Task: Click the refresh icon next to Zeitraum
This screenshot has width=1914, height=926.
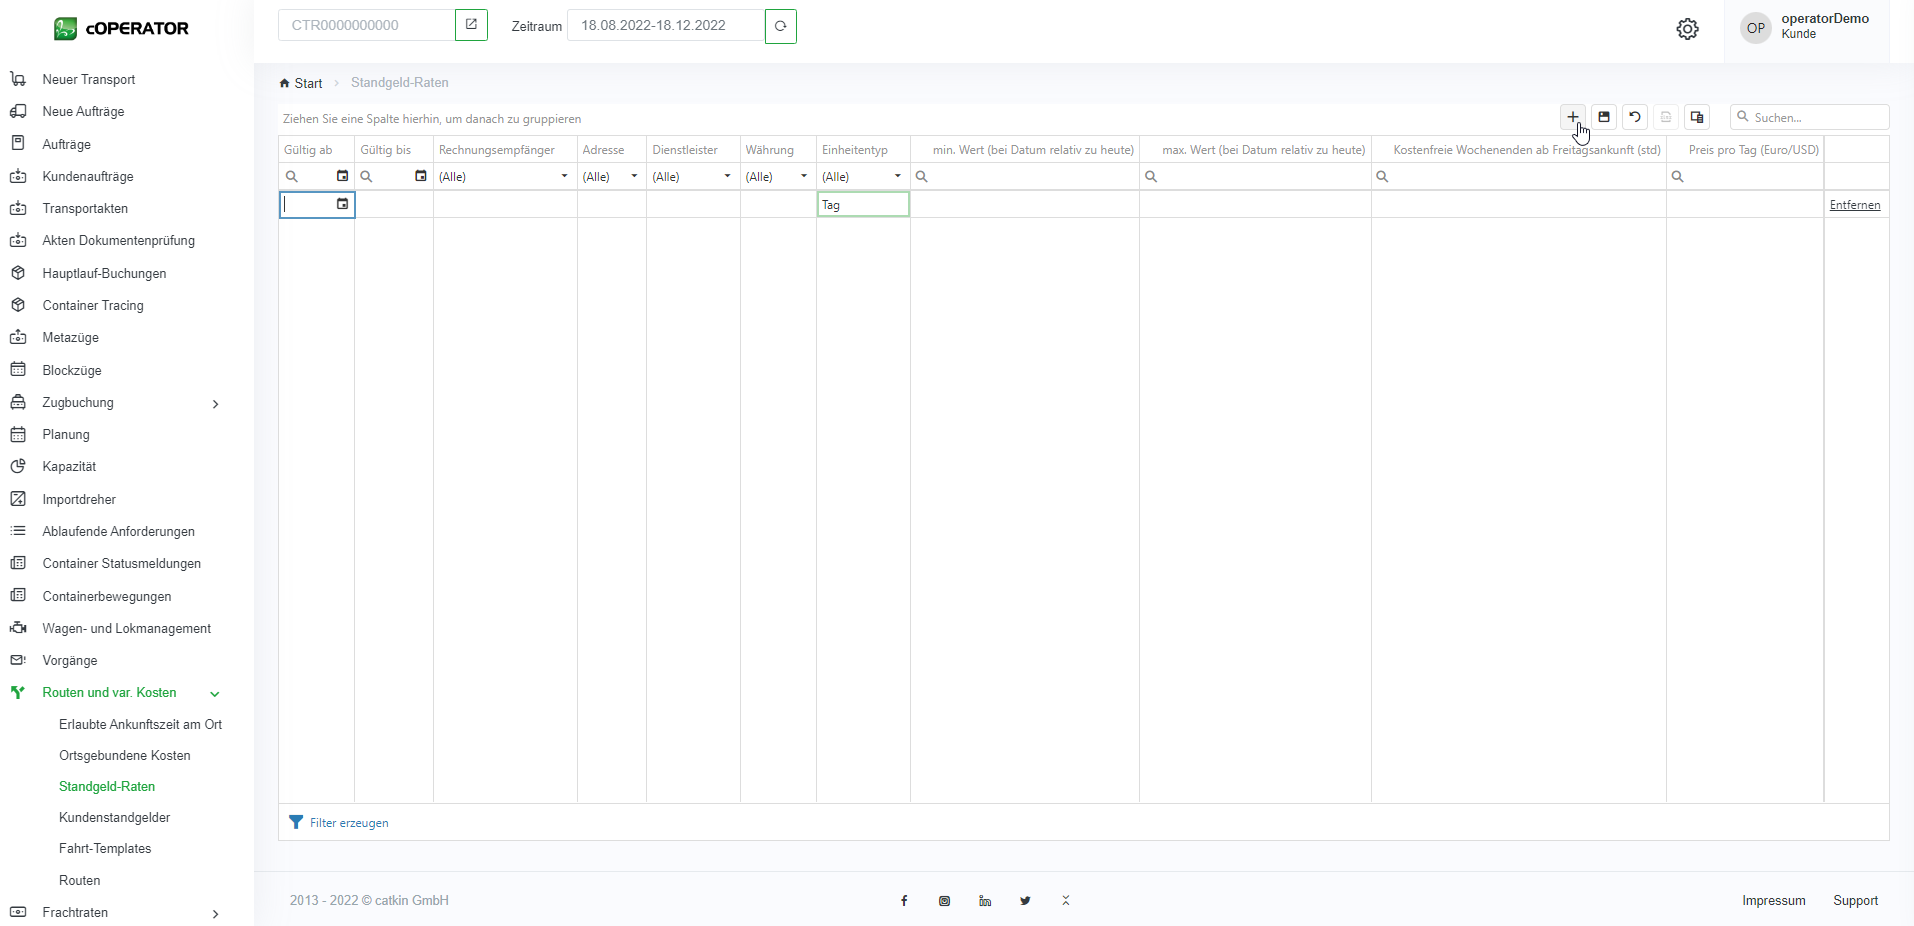Action: [780, 26]
